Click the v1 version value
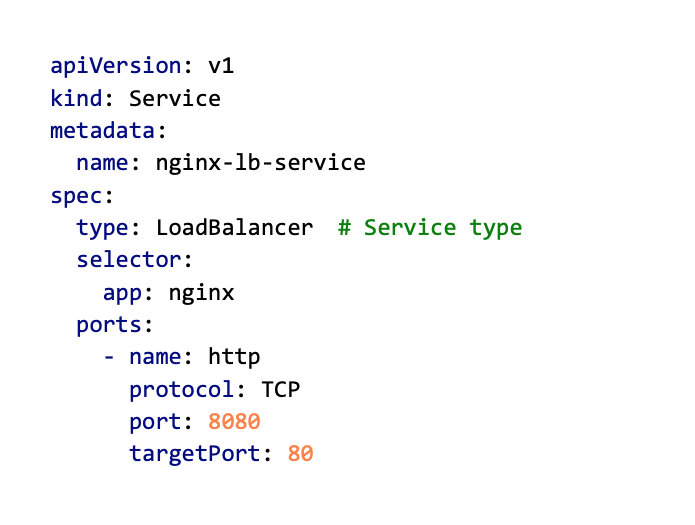 coord(220,67)
